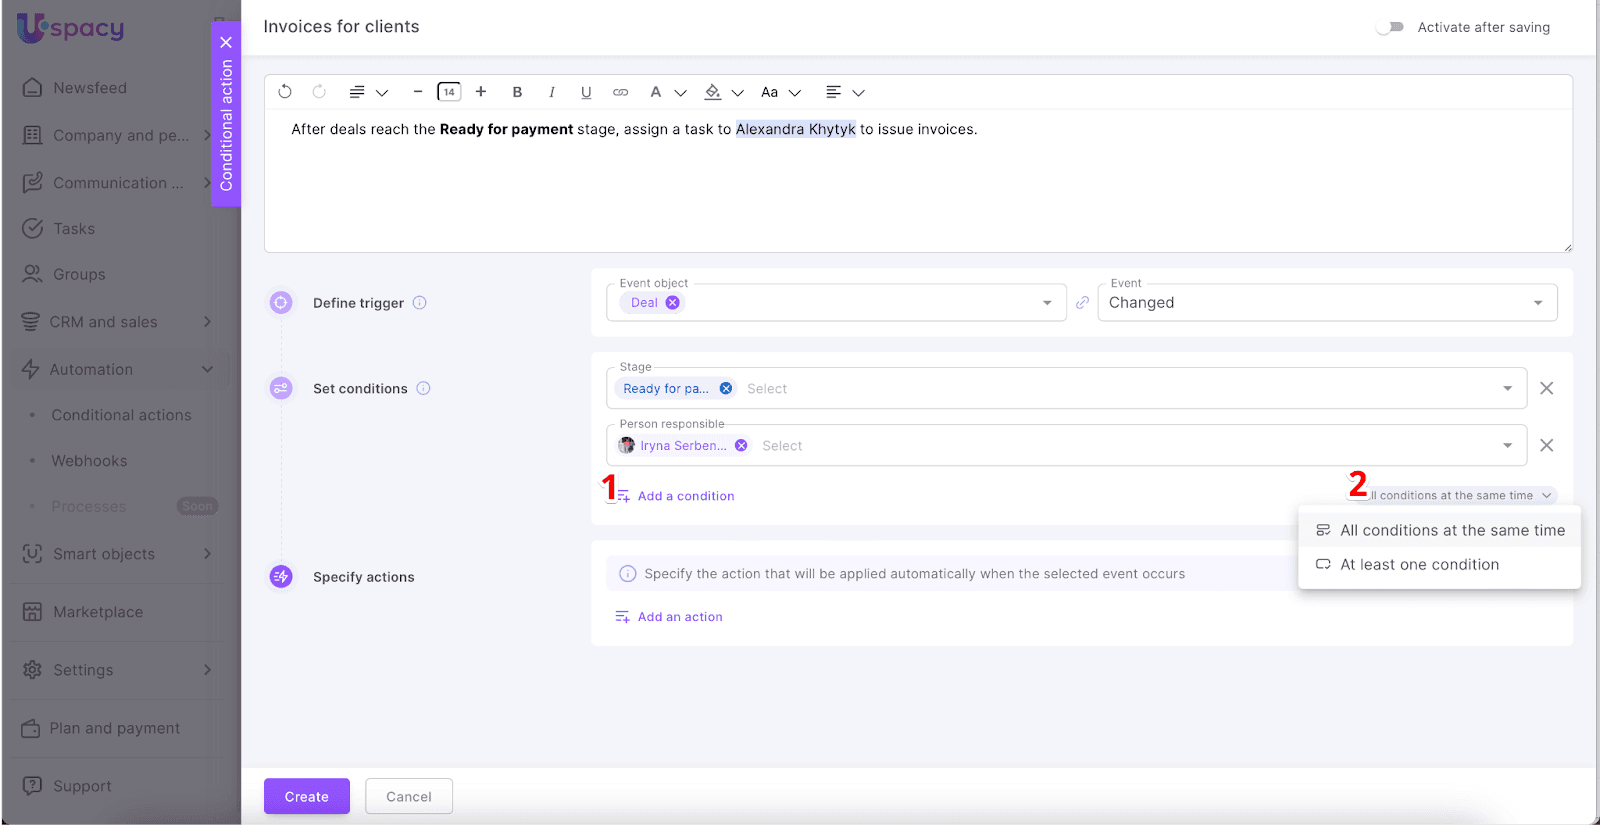Click the undo icon in editor toolbar
The image size is (1600, 825).
pyautogui.click(x=285, y=92)
